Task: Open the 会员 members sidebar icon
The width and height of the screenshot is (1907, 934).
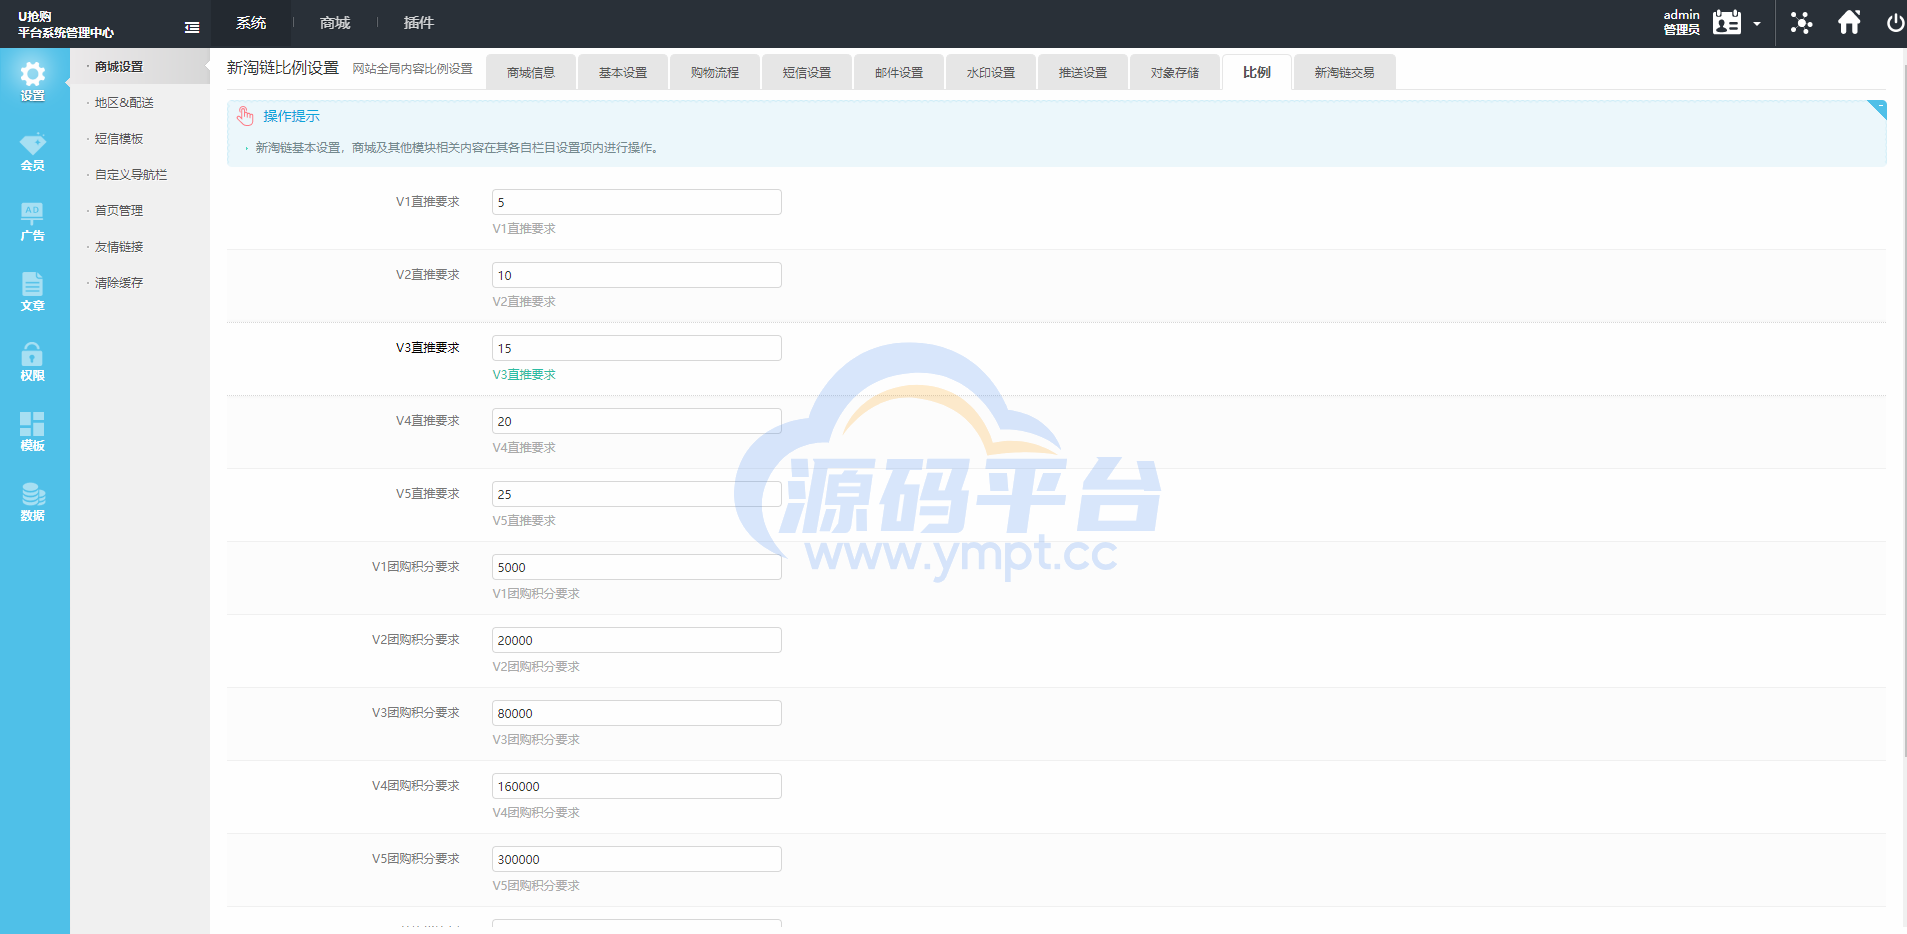Action: 33,152
